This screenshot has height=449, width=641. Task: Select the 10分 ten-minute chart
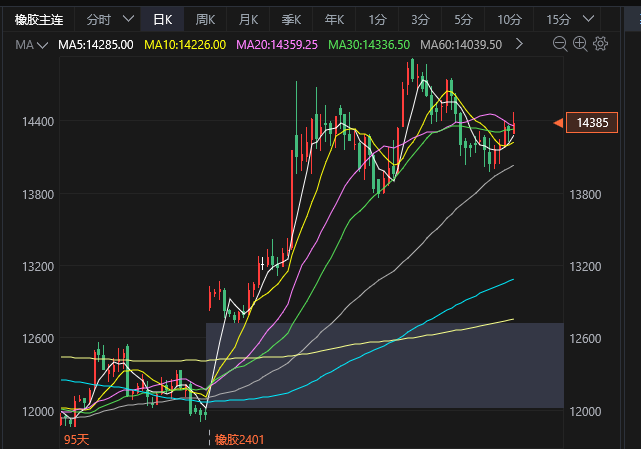509,19
